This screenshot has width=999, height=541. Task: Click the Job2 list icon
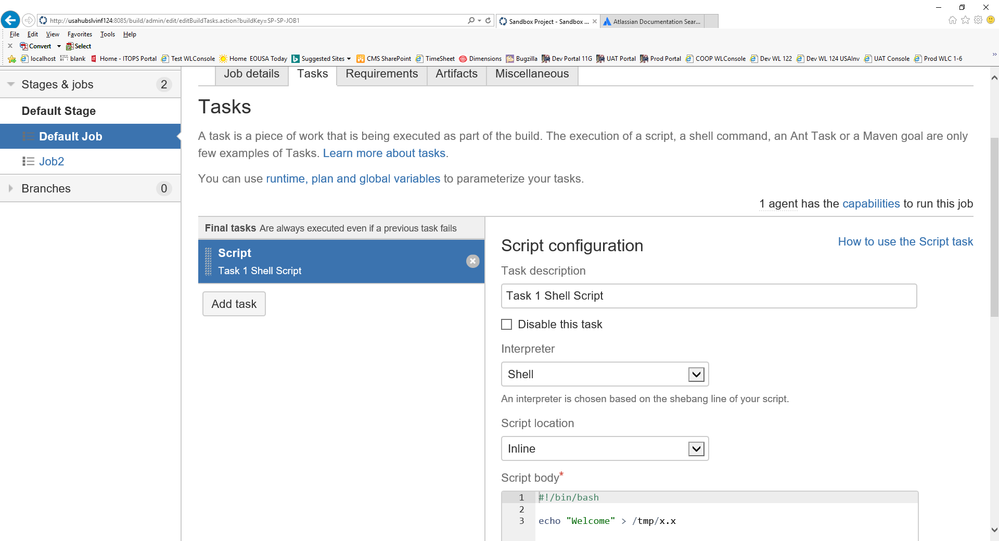[x=28, y=161]
